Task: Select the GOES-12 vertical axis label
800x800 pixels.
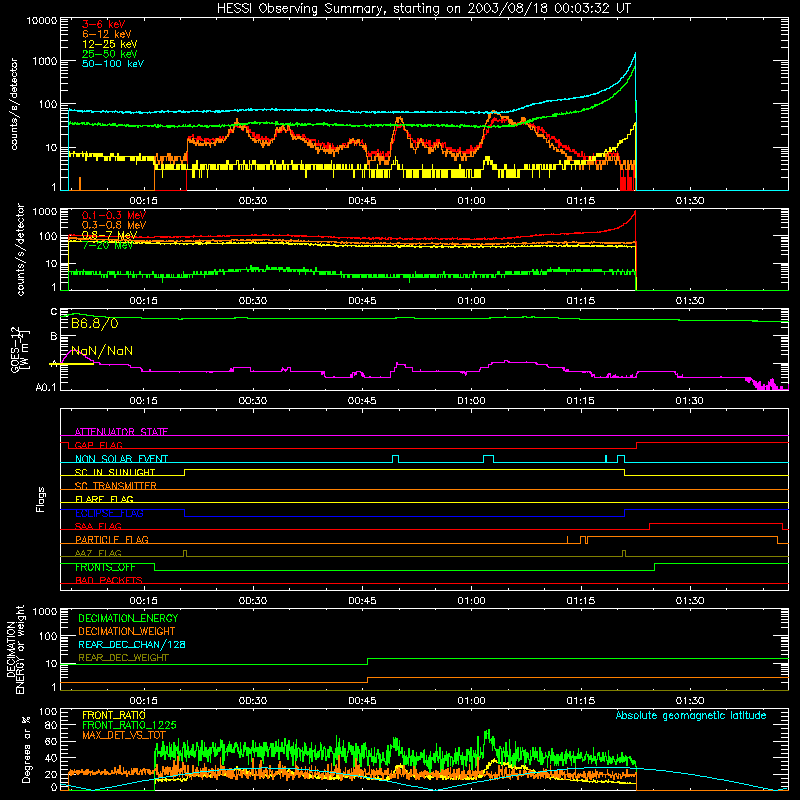Action: pyautogui.click(x=20, y=349)
